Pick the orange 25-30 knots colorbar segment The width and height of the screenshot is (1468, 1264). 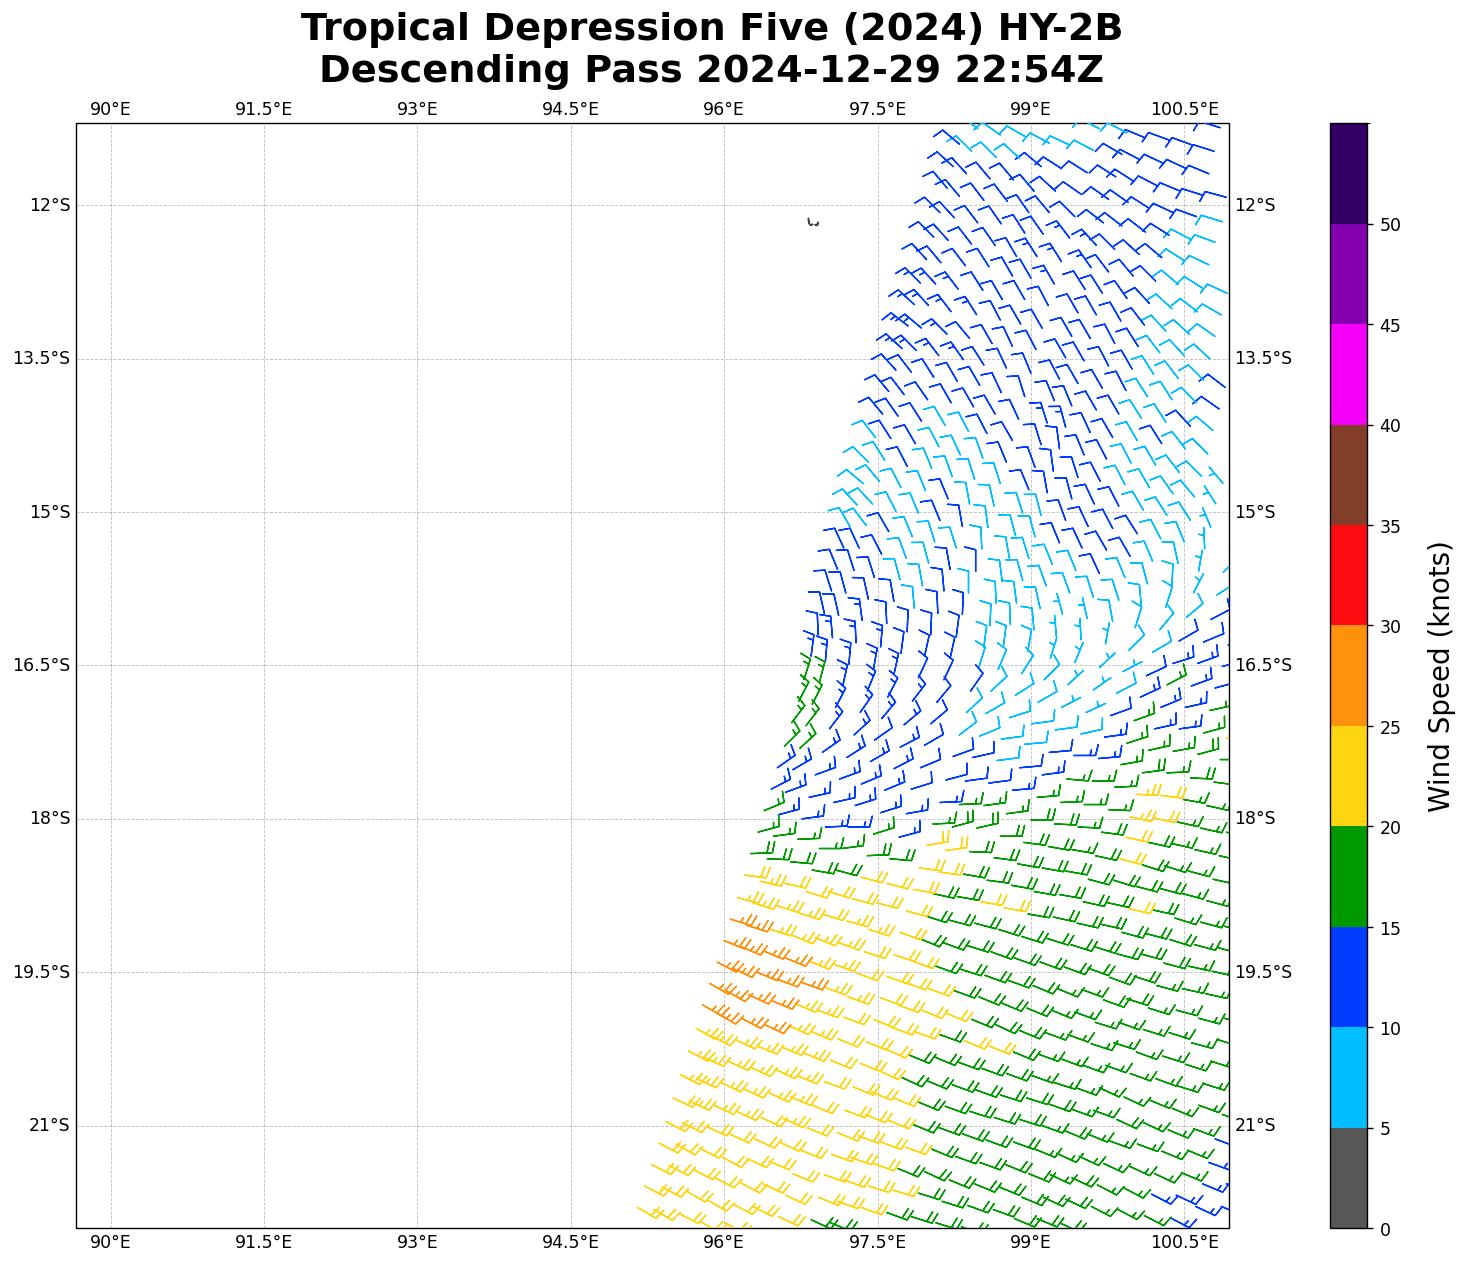coord(1348,675)
